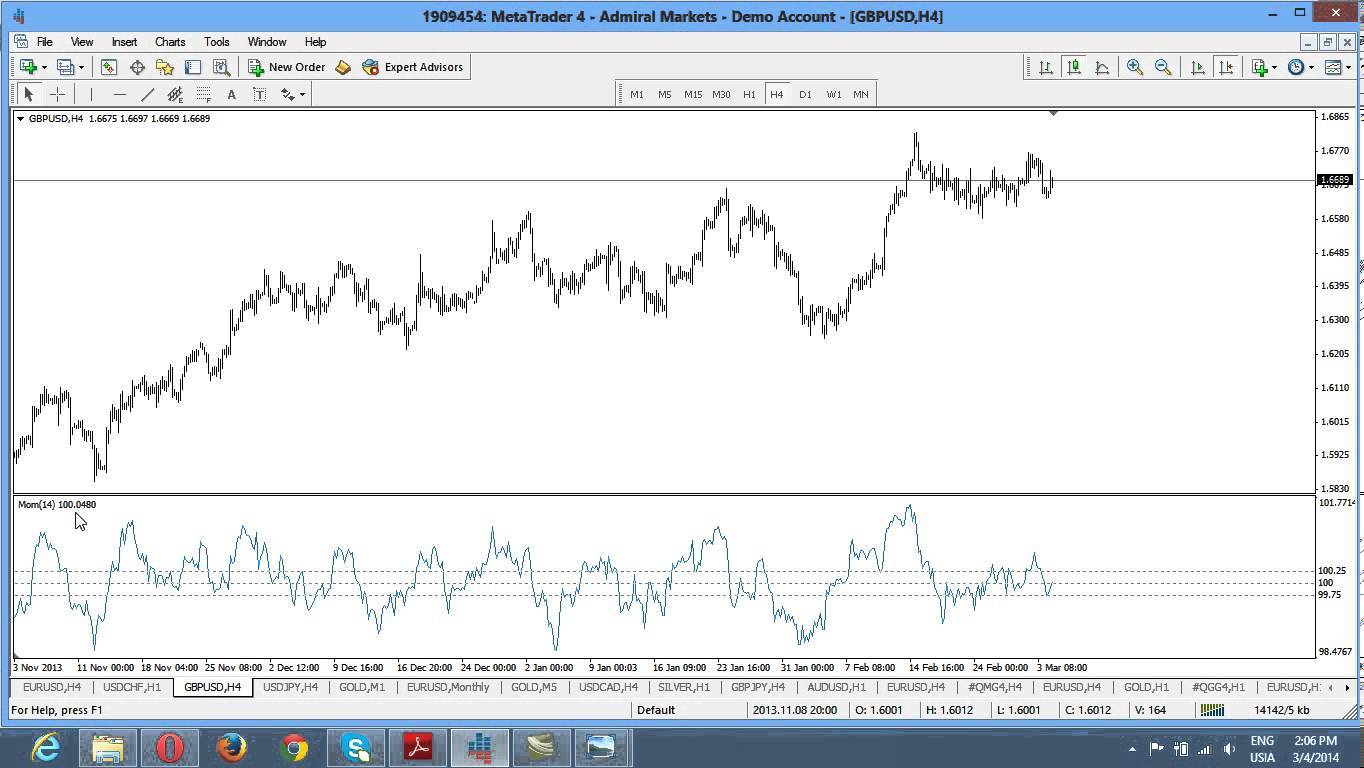This screenshot has width=1364, height=768.
Task: Open a new chart window
Action: click(27, 67)
